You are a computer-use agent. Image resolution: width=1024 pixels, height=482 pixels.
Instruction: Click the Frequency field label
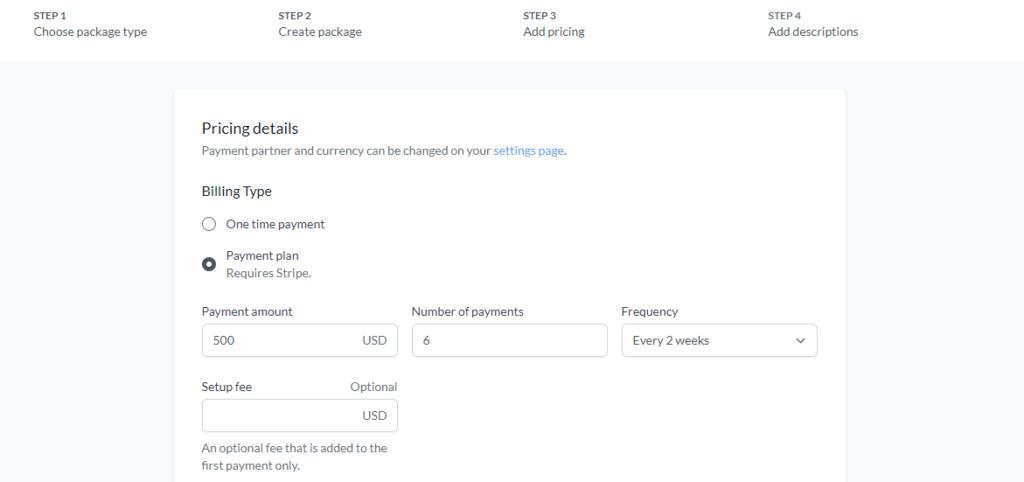click(x=650, y=312)
